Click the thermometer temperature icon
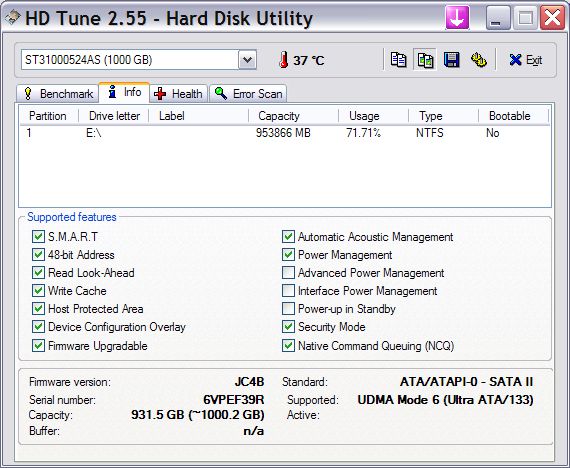Image resolution: width=570 pixels, height=468 pixels. [x=284, y=60]
